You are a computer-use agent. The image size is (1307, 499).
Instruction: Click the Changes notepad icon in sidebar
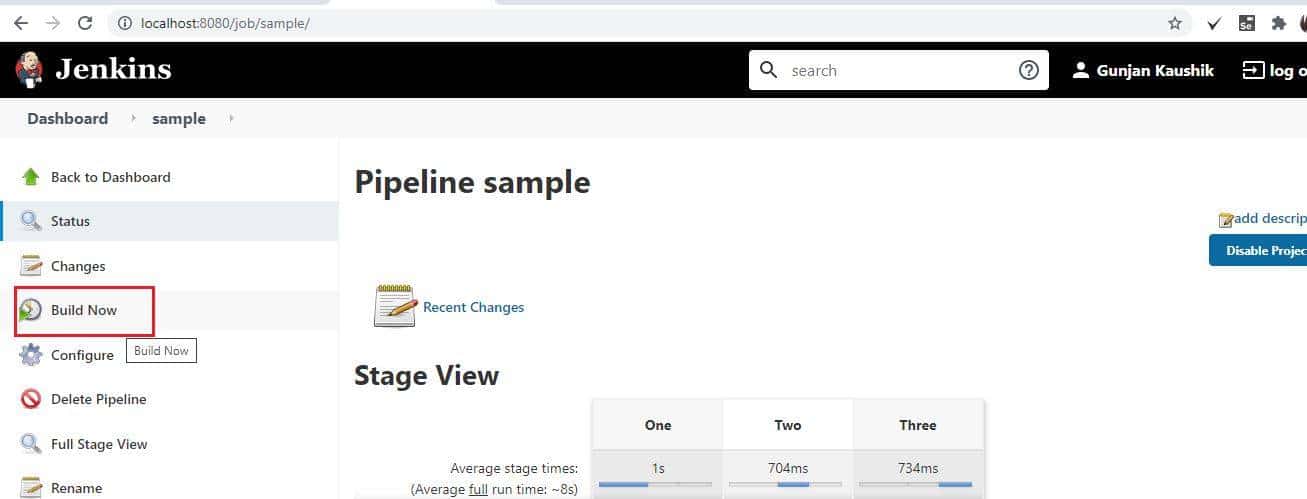tap(31, 266)
